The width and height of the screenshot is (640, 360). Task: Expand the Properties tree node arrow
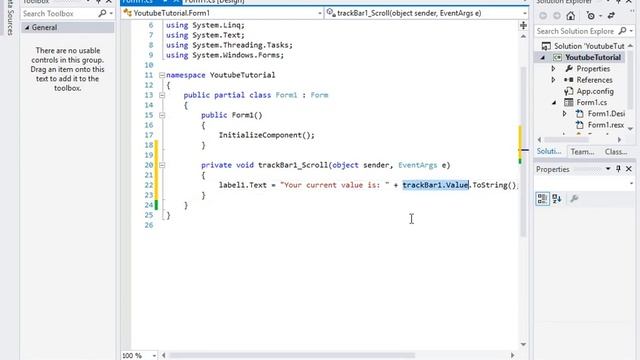point(553,69)
